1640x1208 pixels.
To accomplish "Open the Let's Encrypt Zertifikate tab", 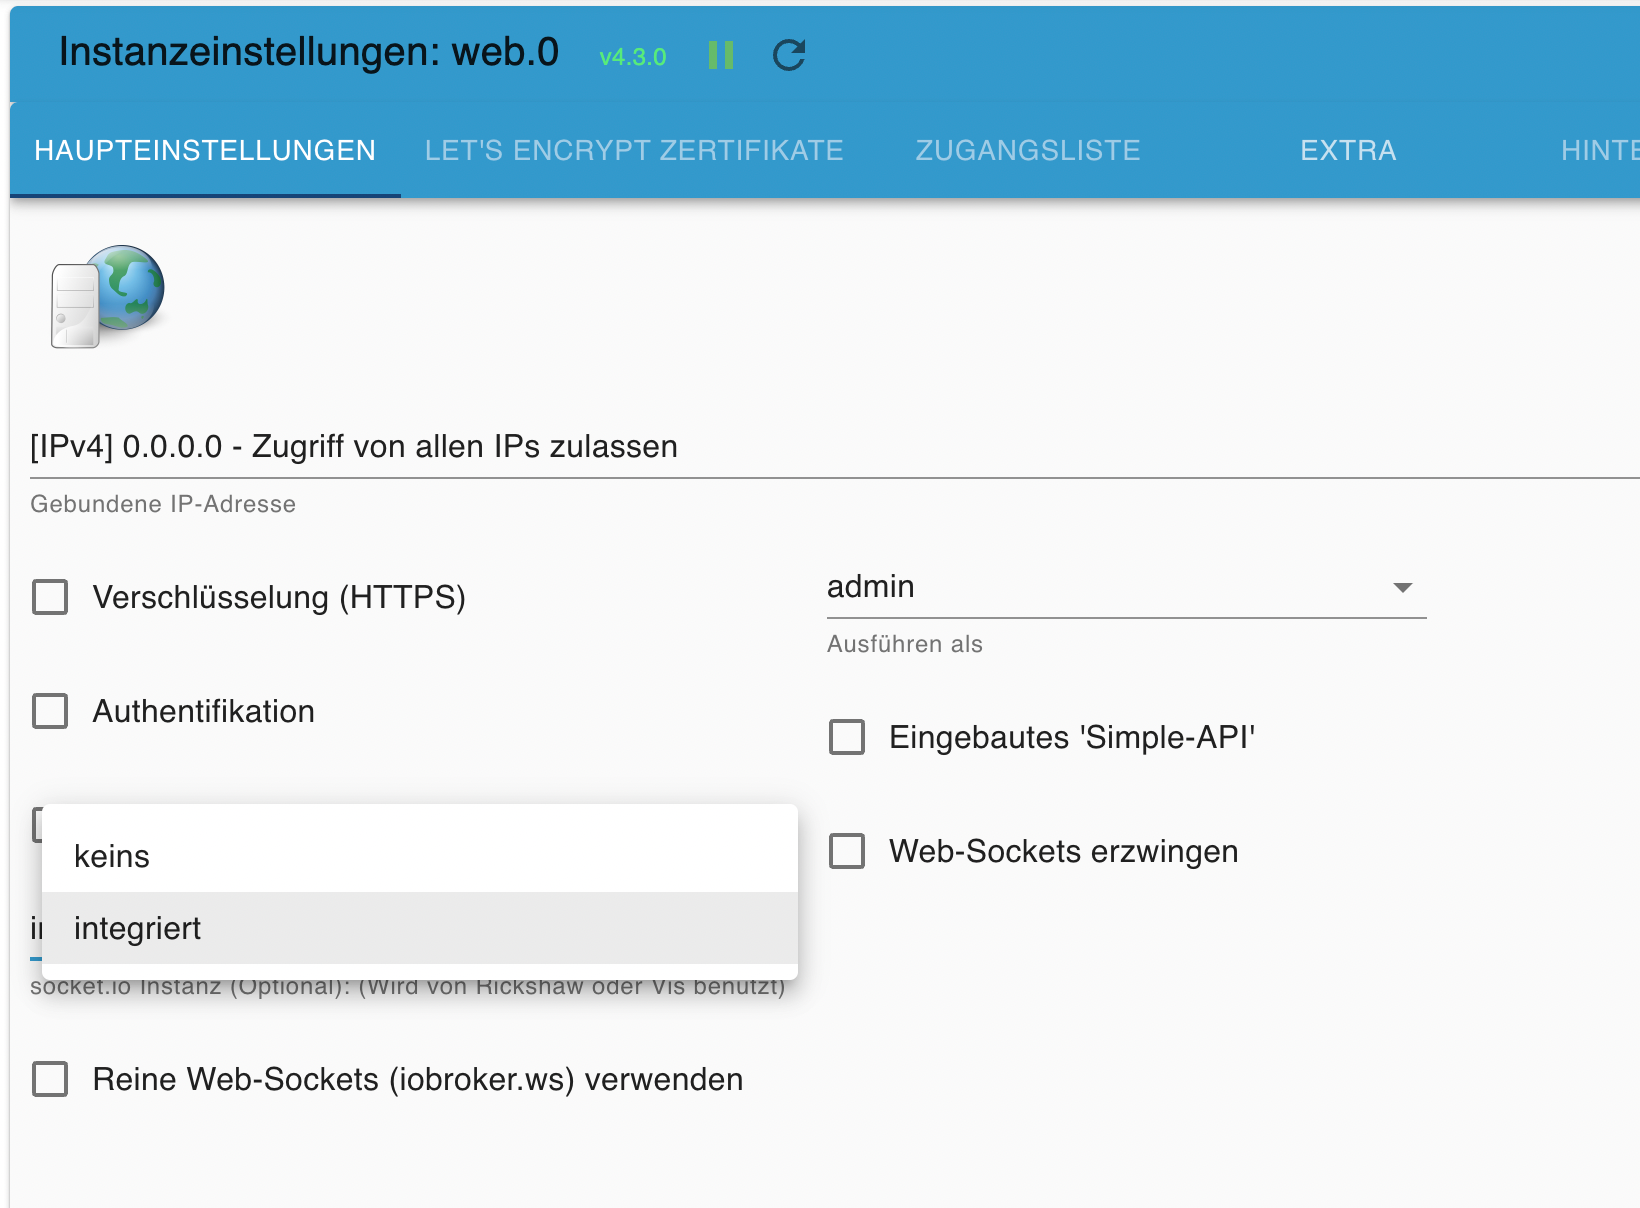I will point(634,150).
